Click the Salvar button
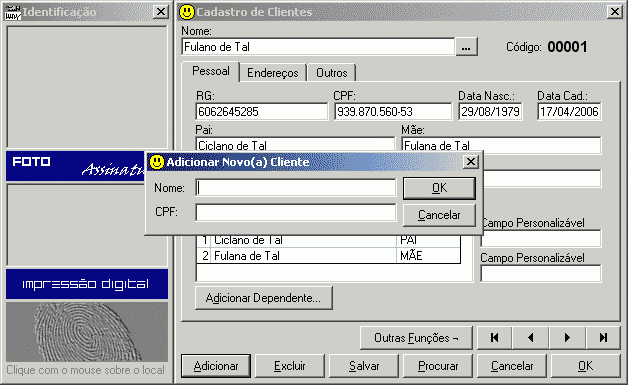 [364, 366]
